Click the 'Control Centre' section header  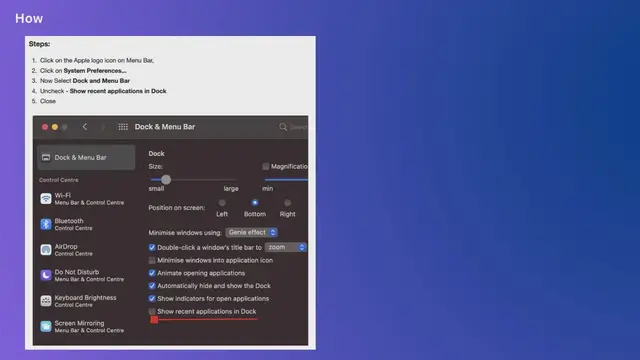pos(59,180)
